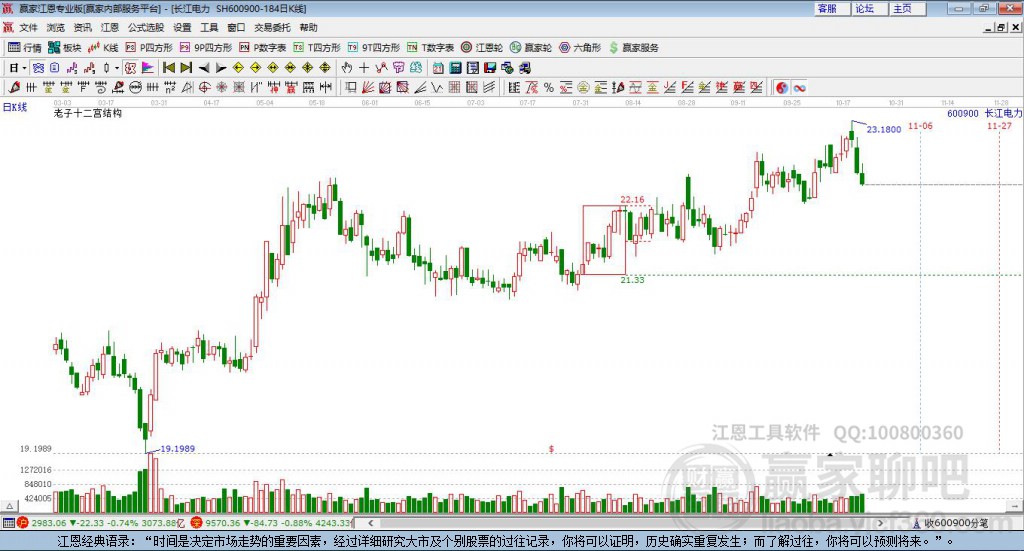Select the percent % retracement tool

point(549,87)
